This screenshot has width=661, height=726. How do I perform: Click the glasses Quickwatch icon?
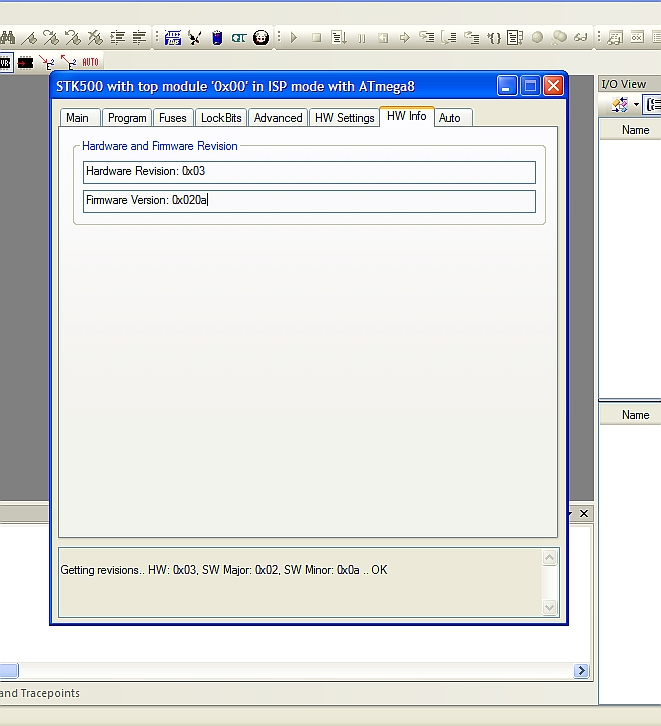click(581, 38)
